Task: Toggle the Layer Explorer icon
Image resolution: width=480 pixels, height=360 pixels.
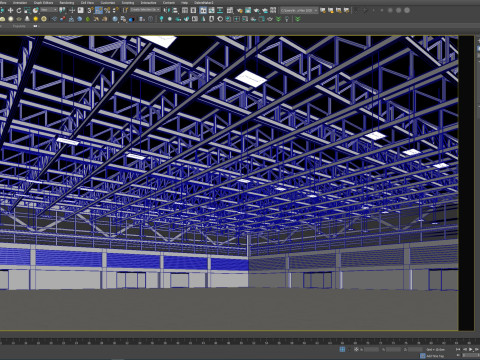Action: click(193, 10)
